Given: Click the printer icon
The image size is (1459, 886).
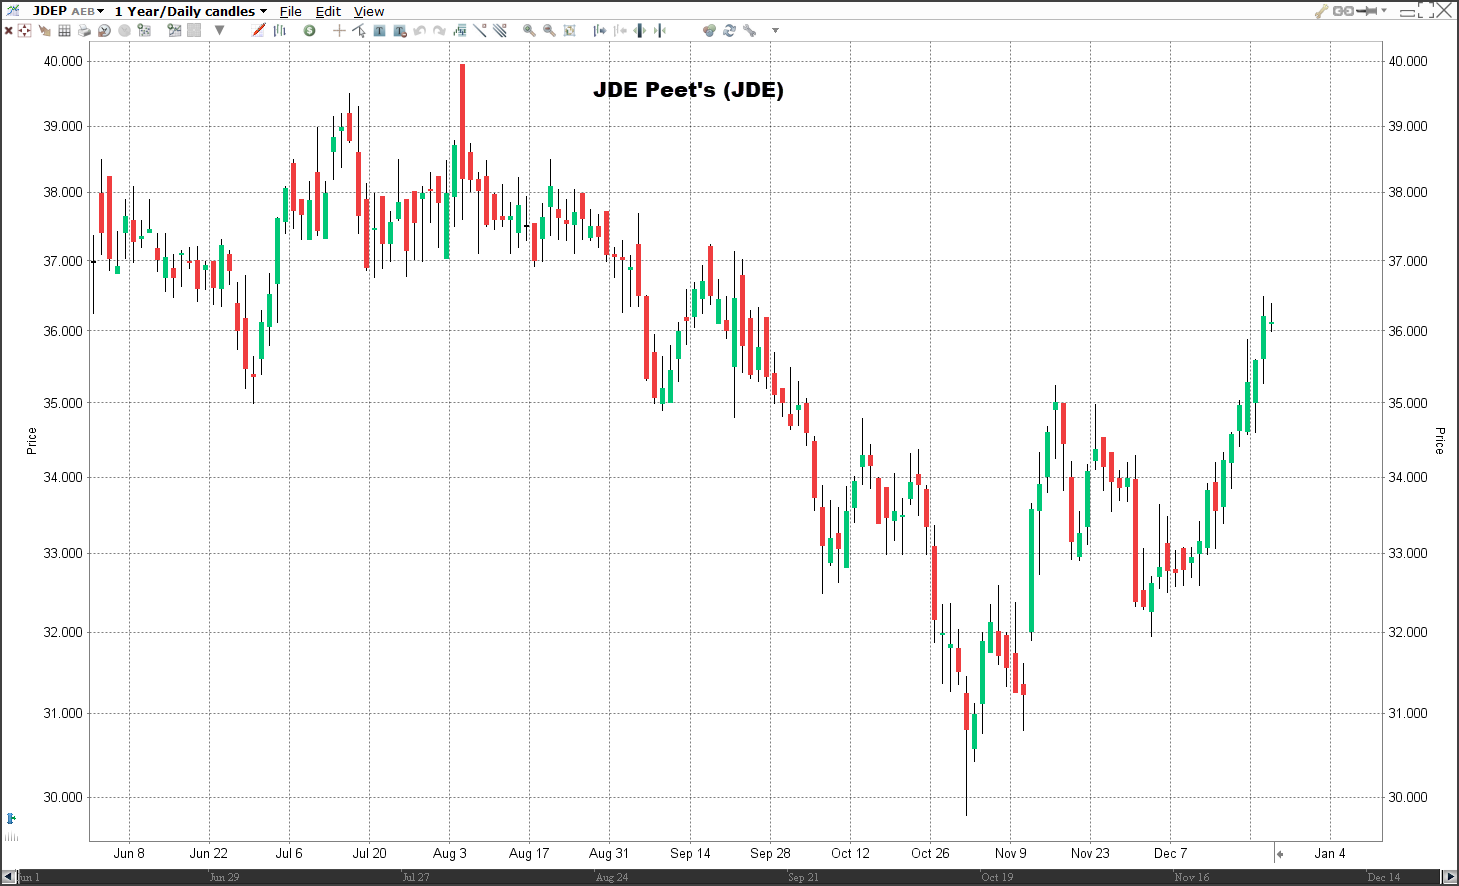Looking at the screenshot, I should tap(84, 31).
